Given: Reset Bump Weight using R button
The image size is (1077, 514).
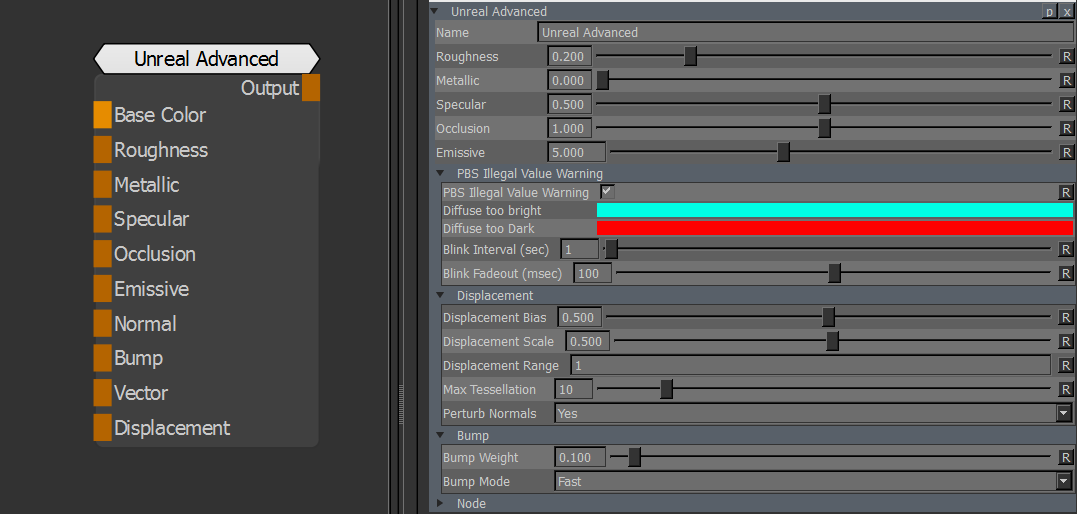Looking at the screenshot, I should 1066,458.
